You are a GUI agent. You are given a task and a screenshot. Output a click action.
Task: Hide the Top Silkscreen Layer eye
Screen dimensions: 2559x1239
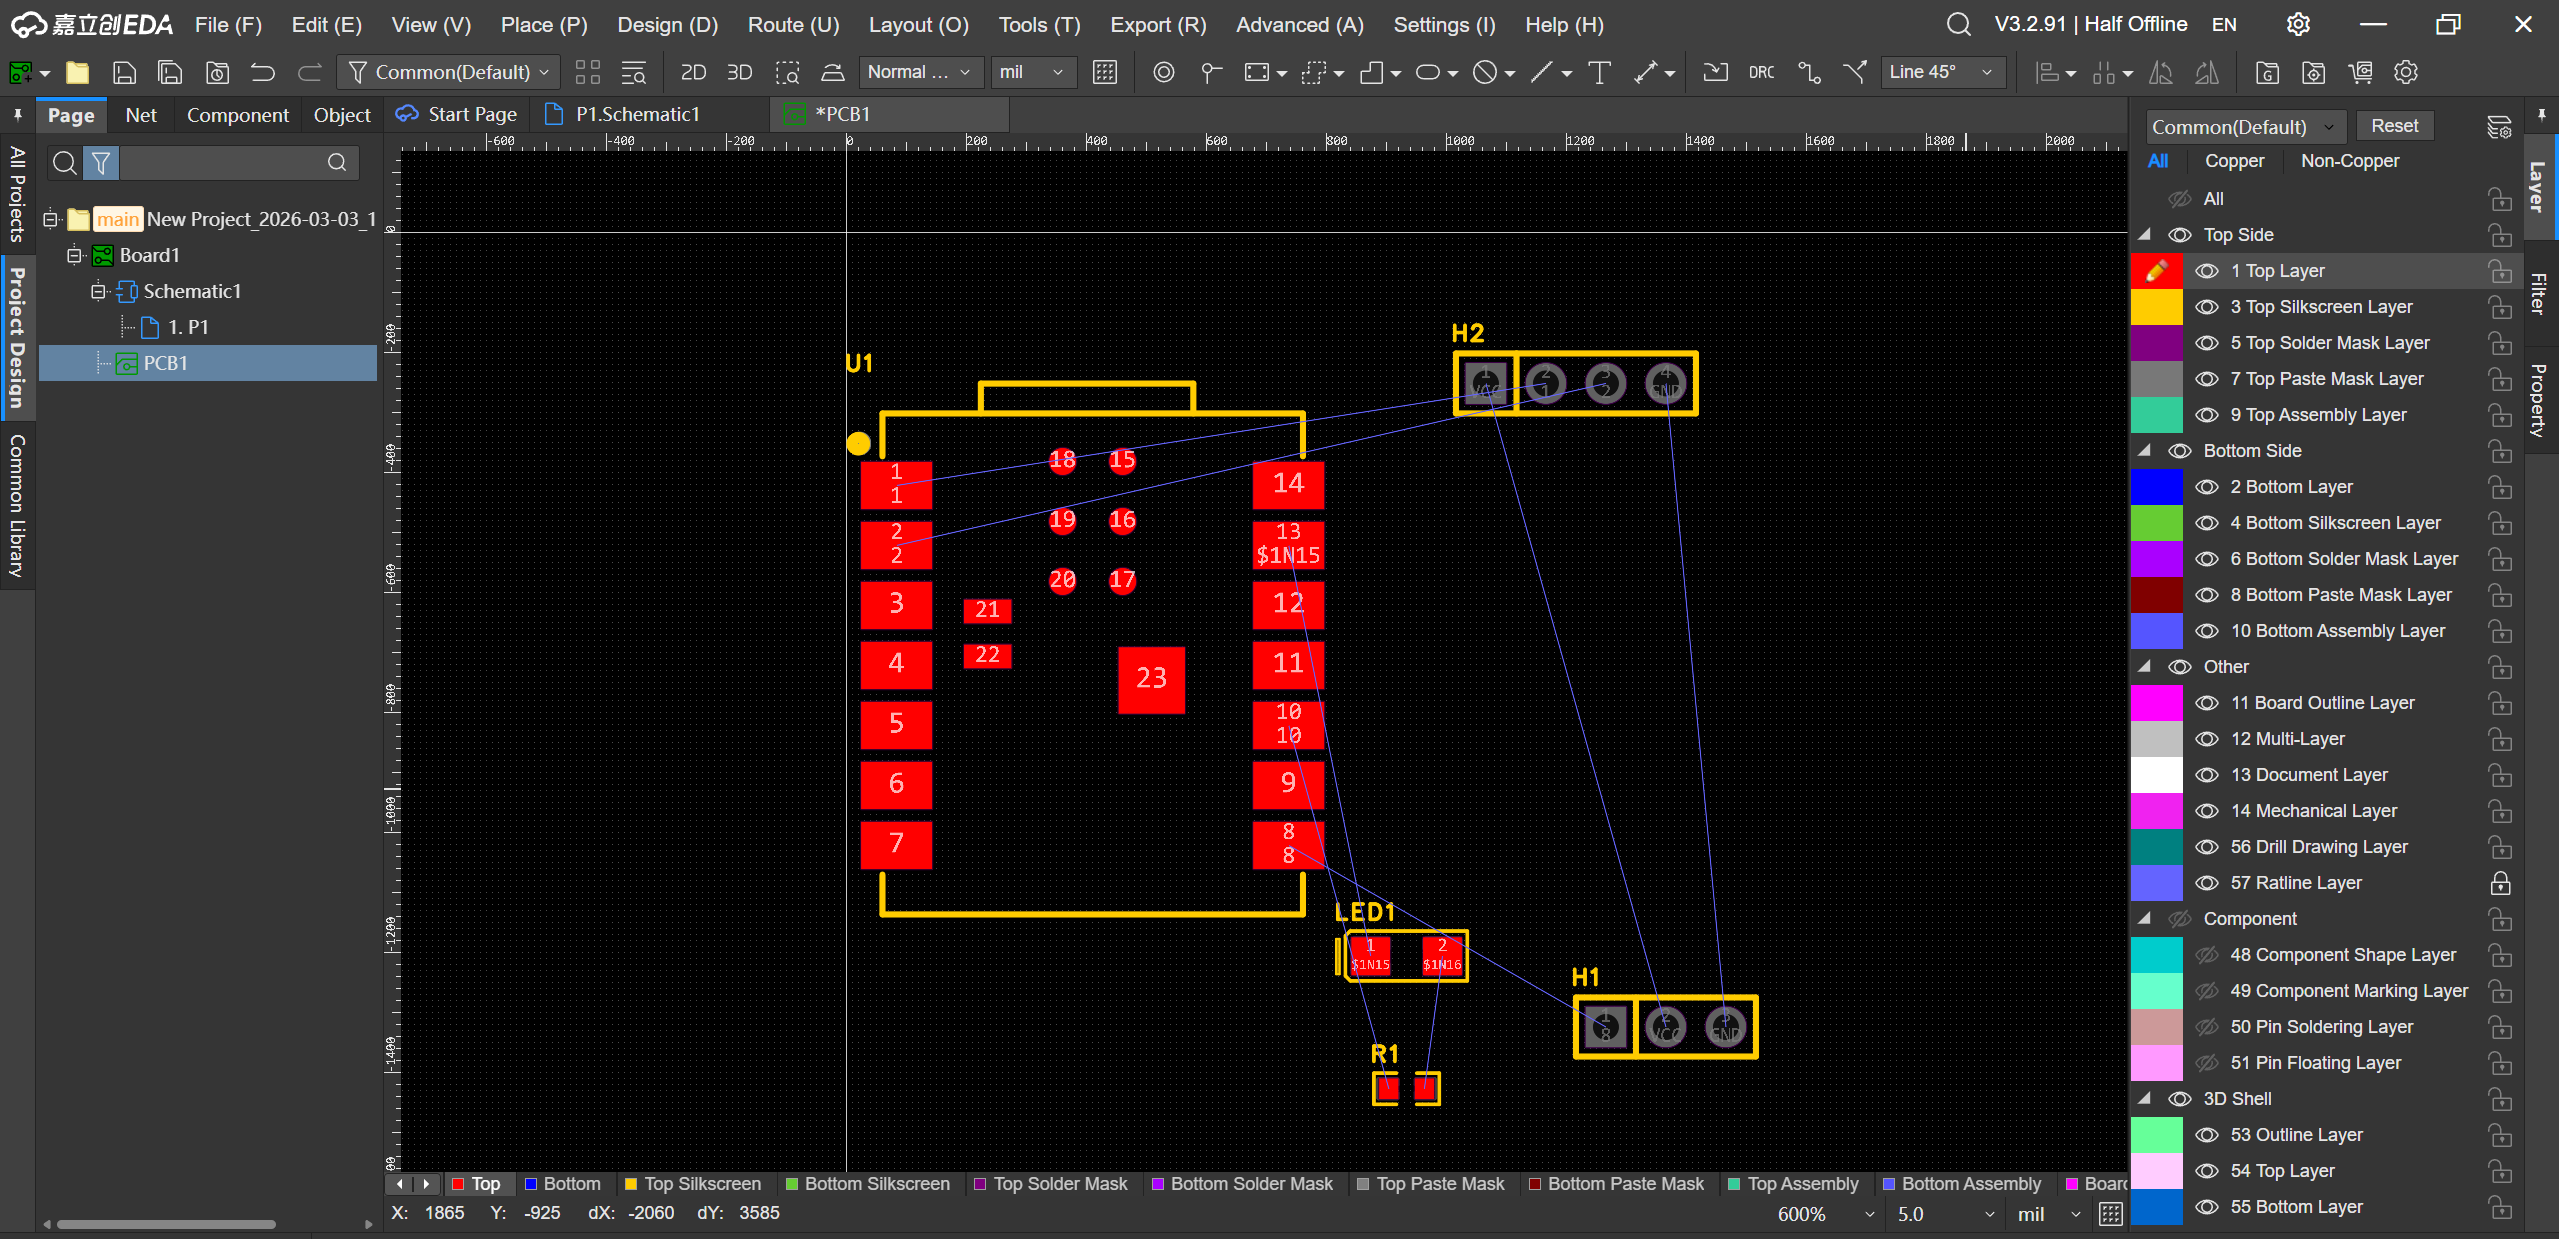[x=2206, y=307]
